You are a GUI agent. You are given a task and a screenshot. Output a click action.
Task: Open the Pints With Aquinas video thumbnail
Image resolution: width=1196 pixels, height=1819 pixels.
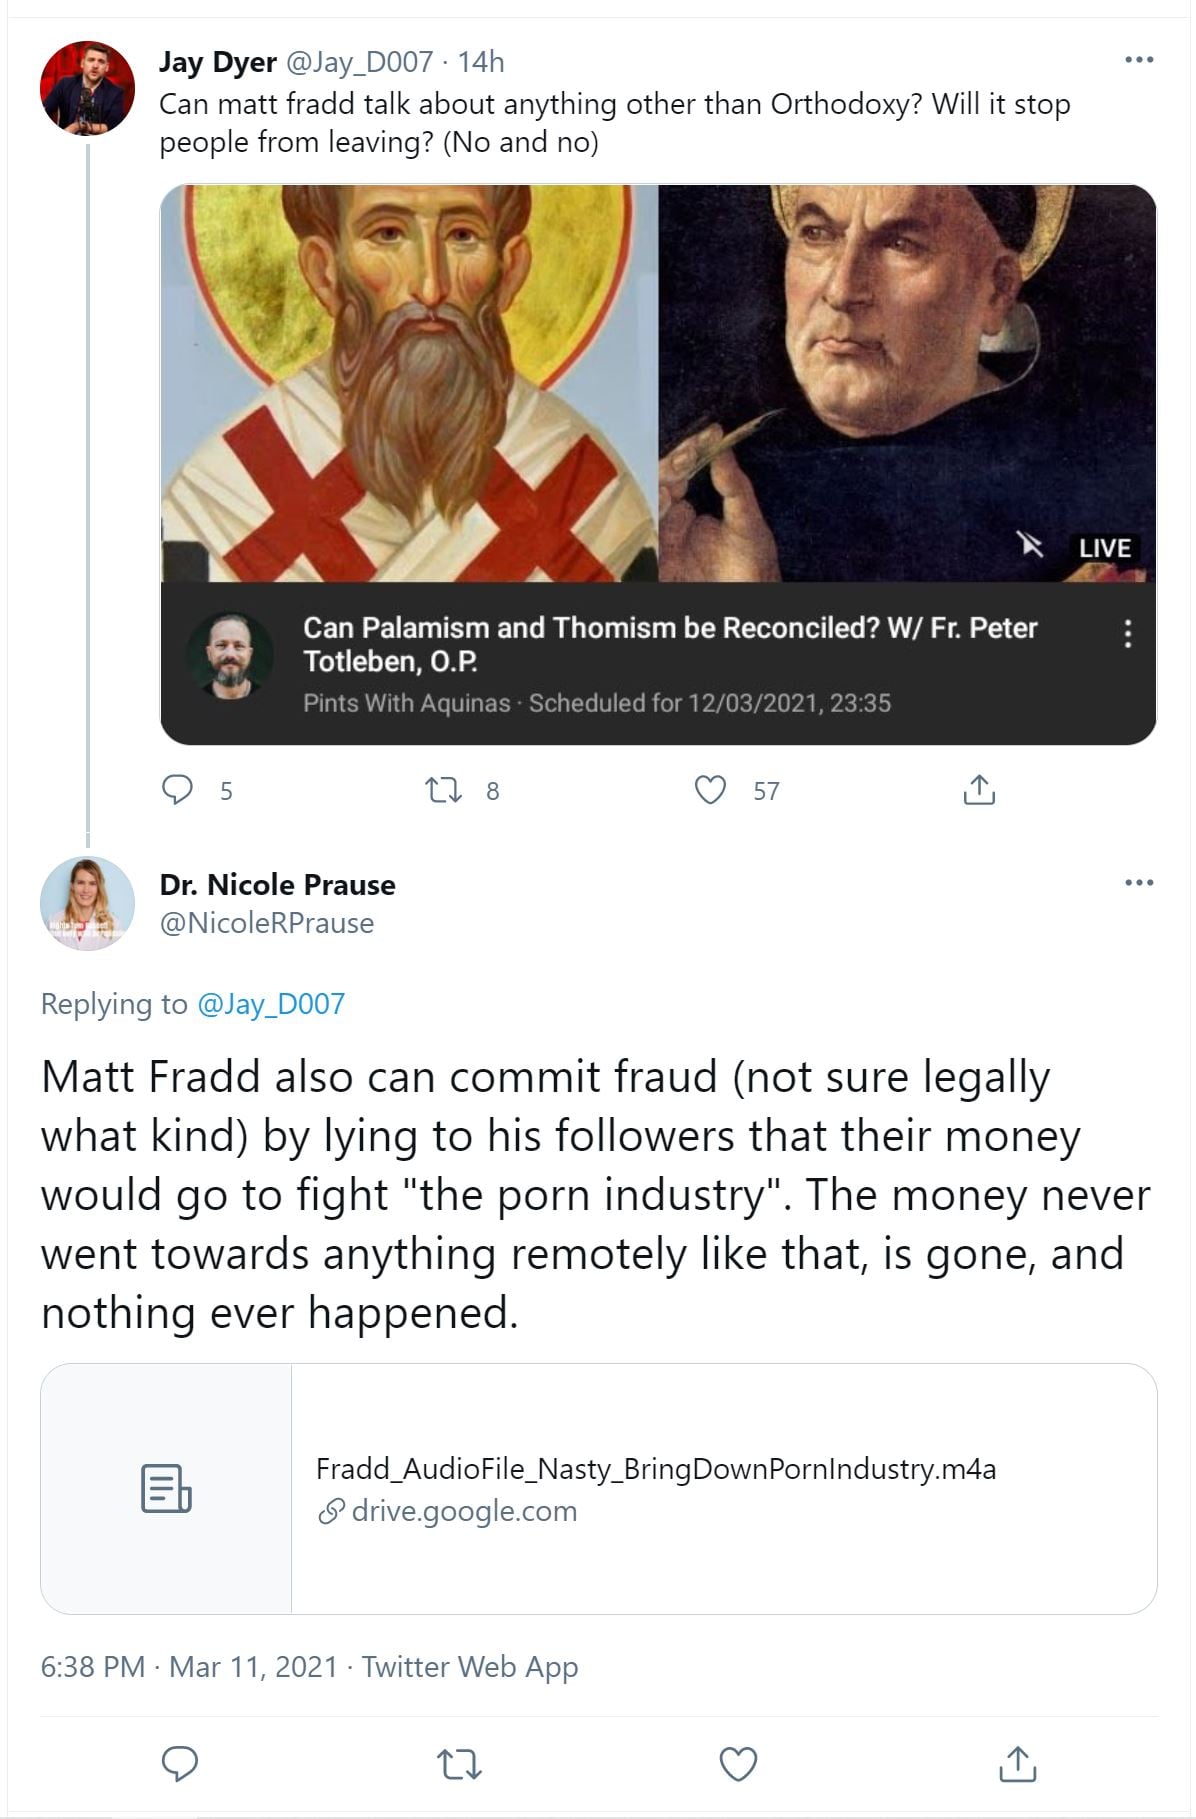coord(658,383)
